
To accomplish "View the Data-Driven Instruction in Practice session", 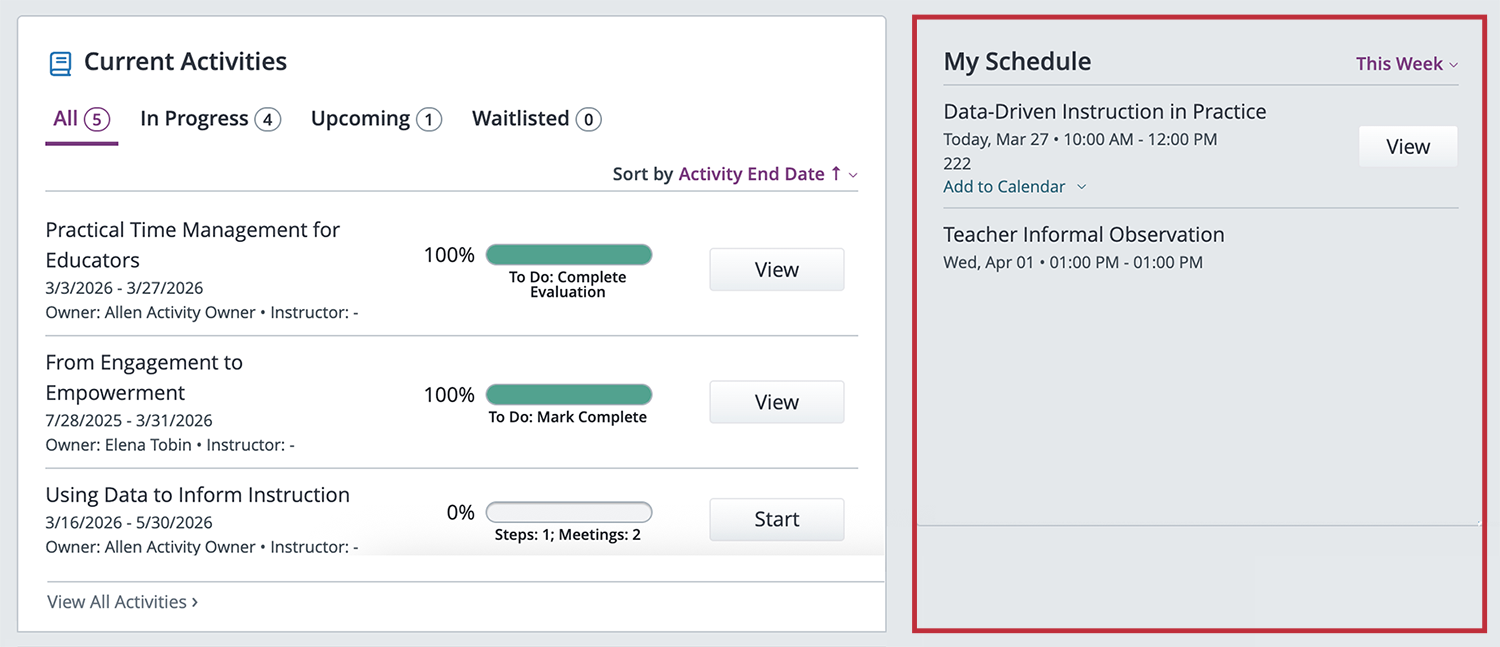I will click(1407, 146).
